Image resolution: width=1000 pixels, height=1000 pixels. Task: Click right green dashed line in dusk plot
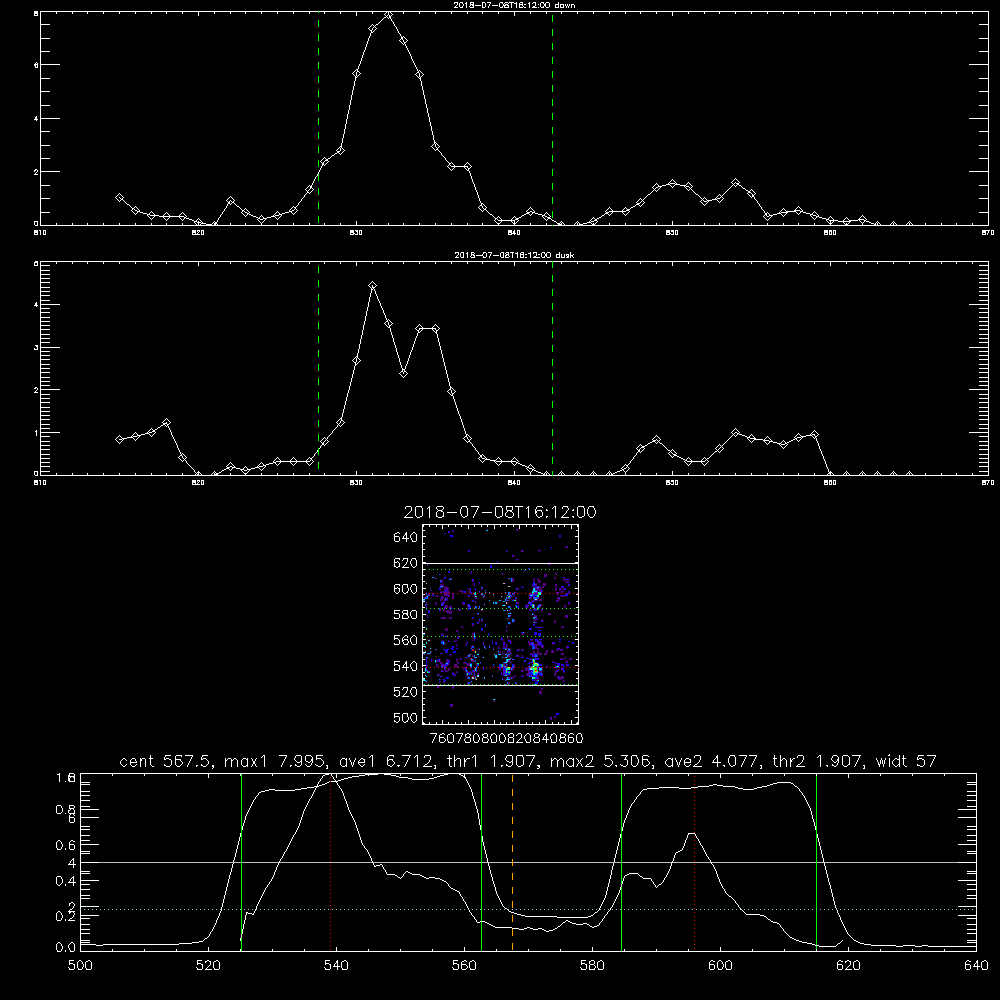pos(552,368)
